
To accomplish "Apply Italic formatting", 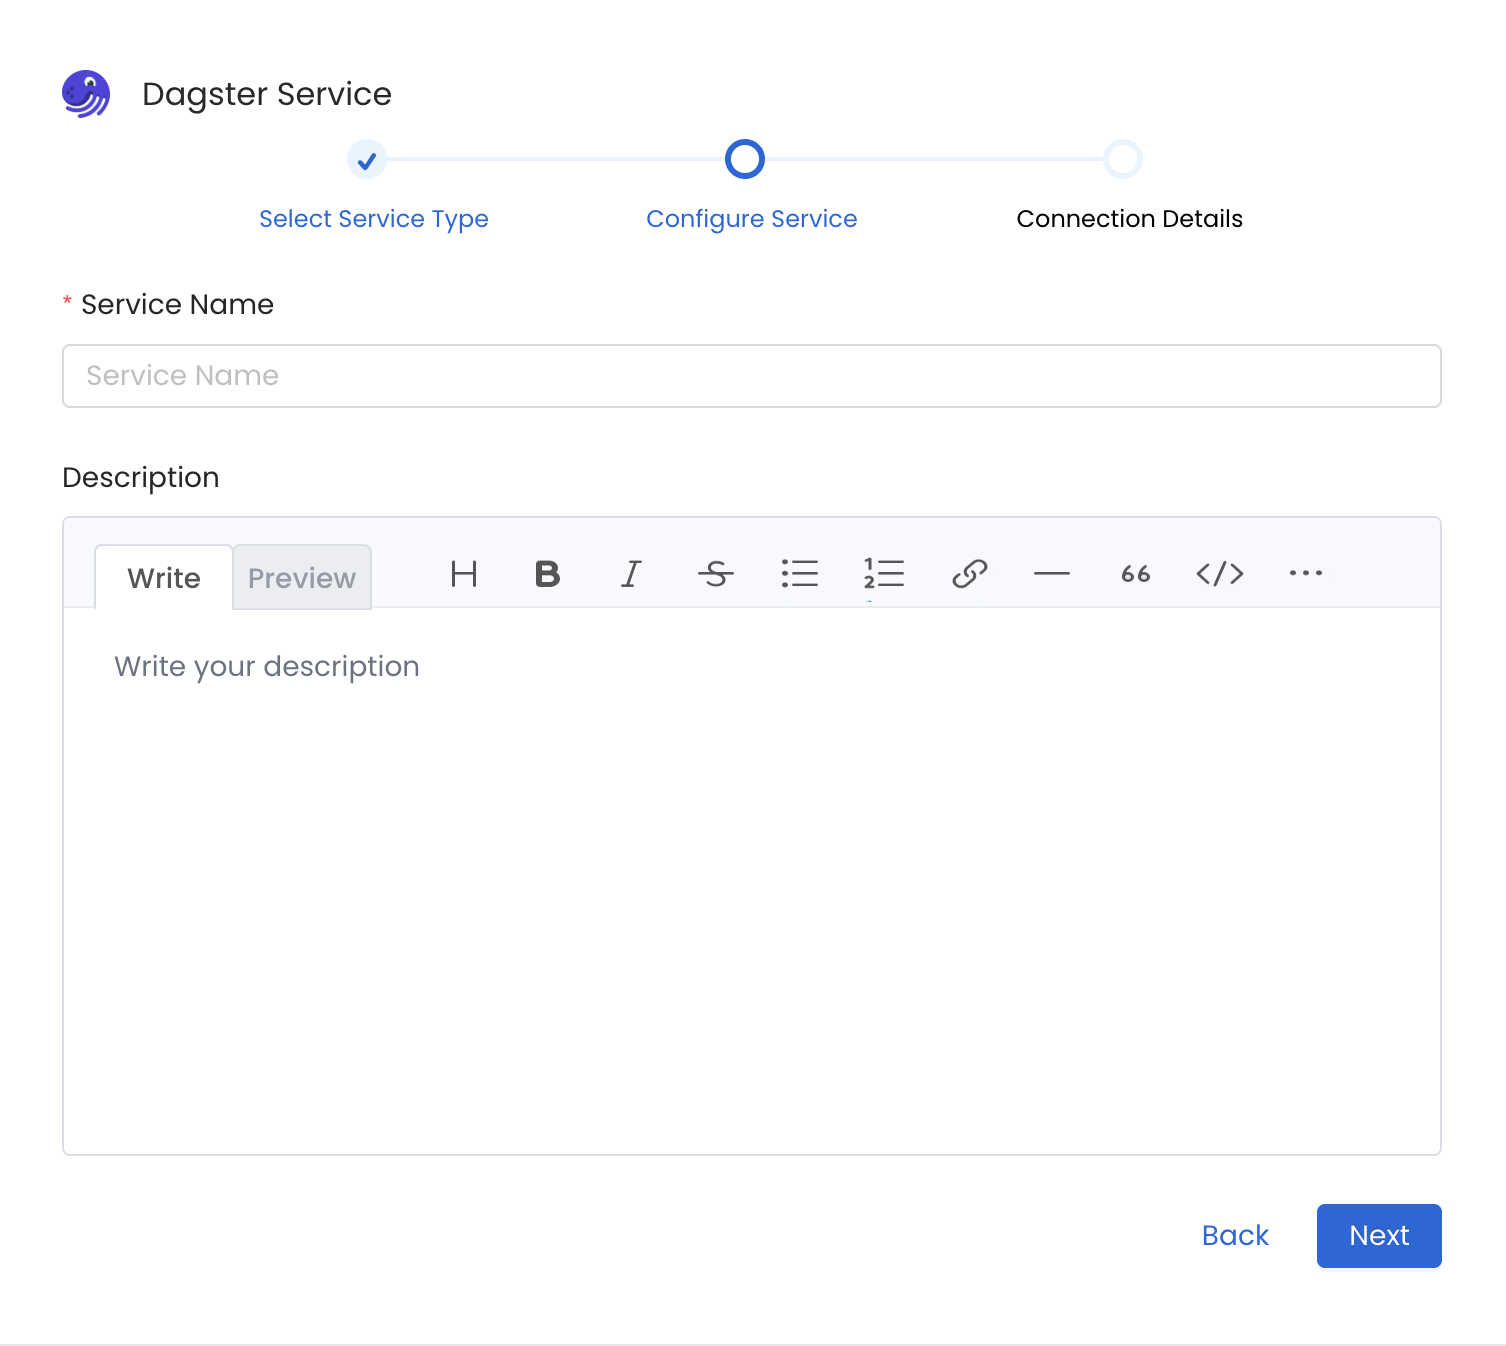I will click(x=631, y=575).
